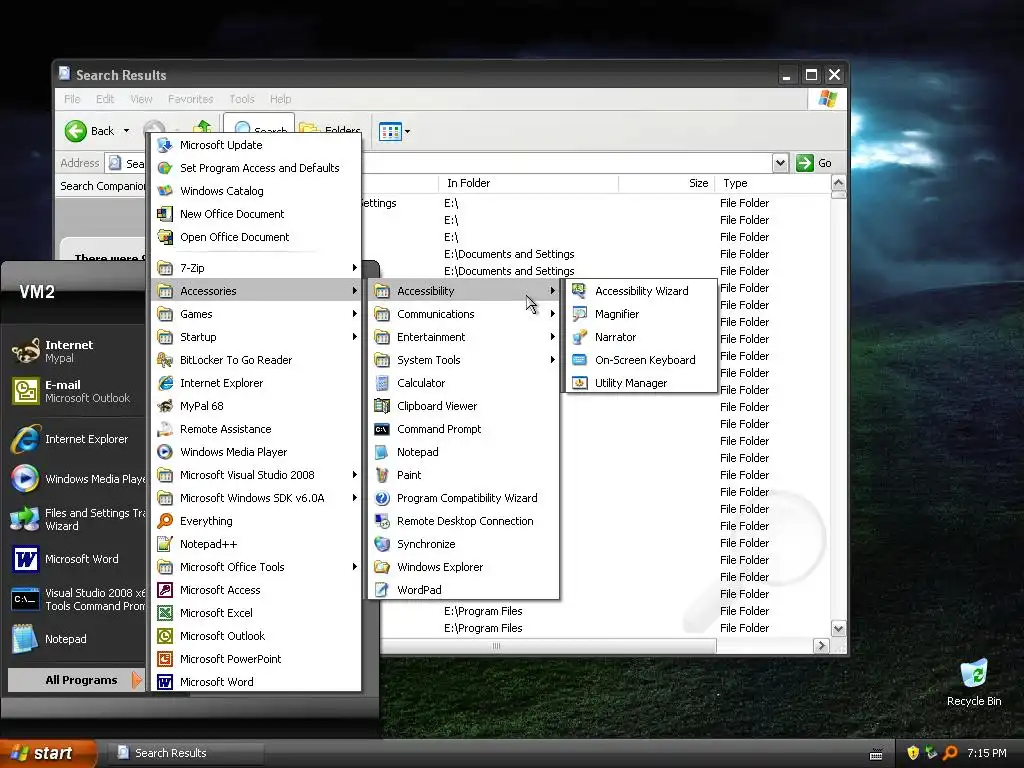This screenshot has width=1024, height=768.
Task: Launch Notepad from the Accessories submenu
Action: pos(462,452)
